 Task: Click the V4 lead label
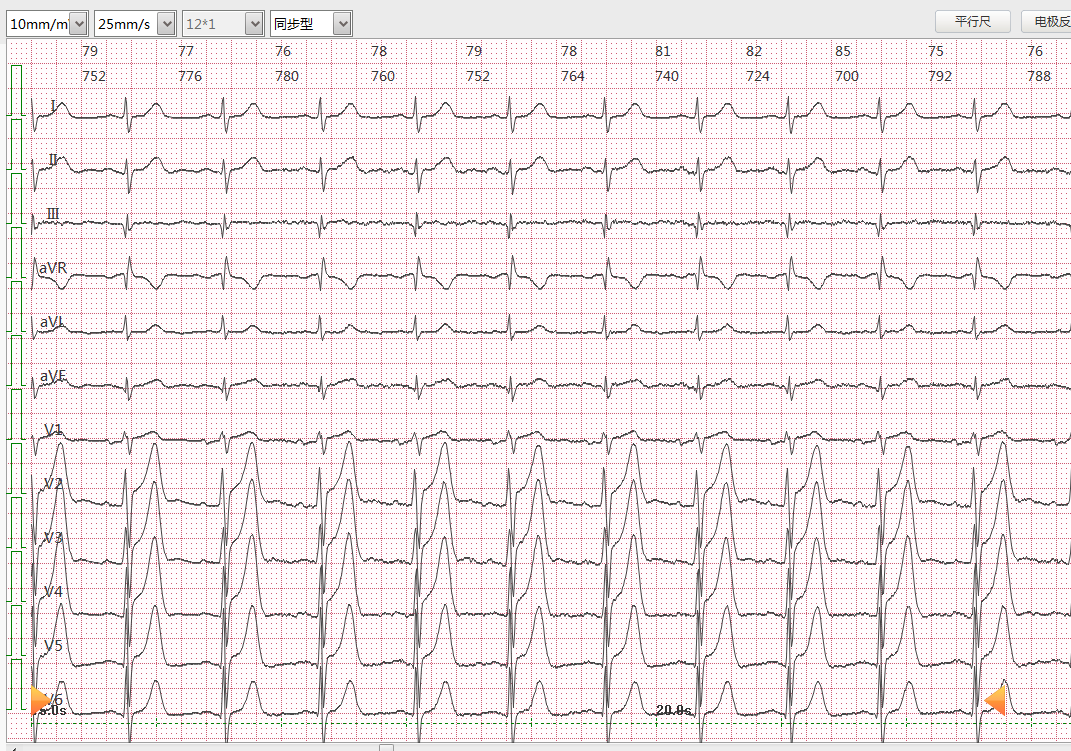(53, 591)
